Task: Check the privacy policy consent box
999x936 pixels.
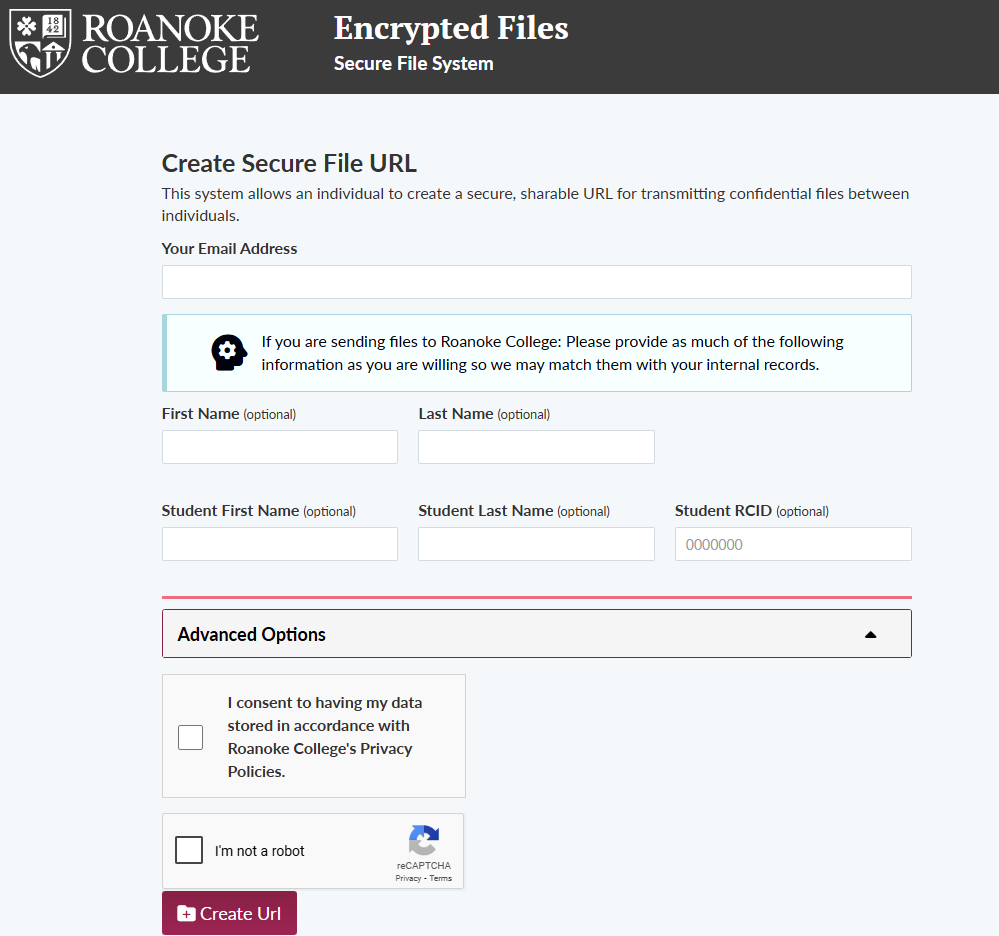Action: tap(190, 737)
